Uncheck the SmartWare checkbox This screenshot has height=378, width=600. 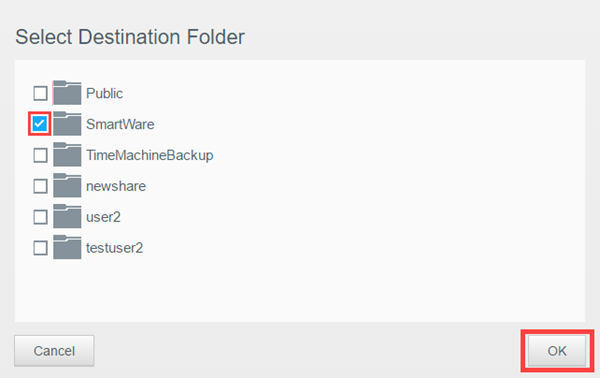tap(40, 124)
